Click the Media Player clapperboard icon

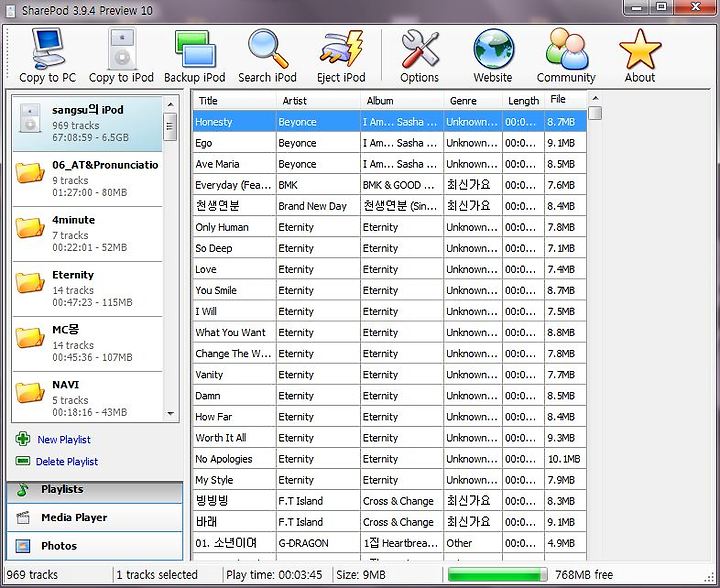pyautogui.click(x=23, y=518)
